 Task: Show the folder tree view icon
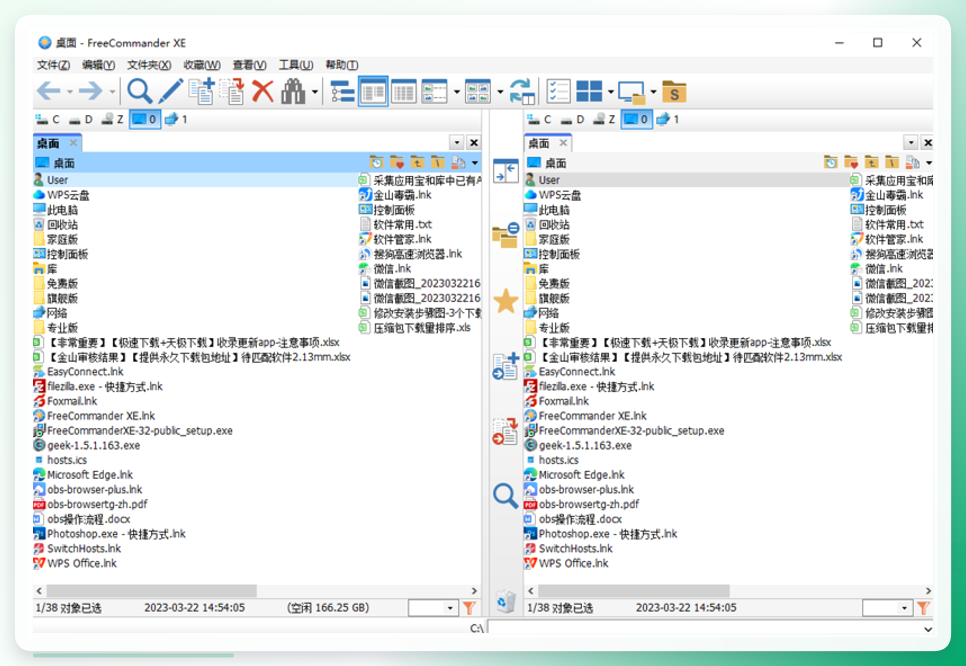(x=343, y=92)
